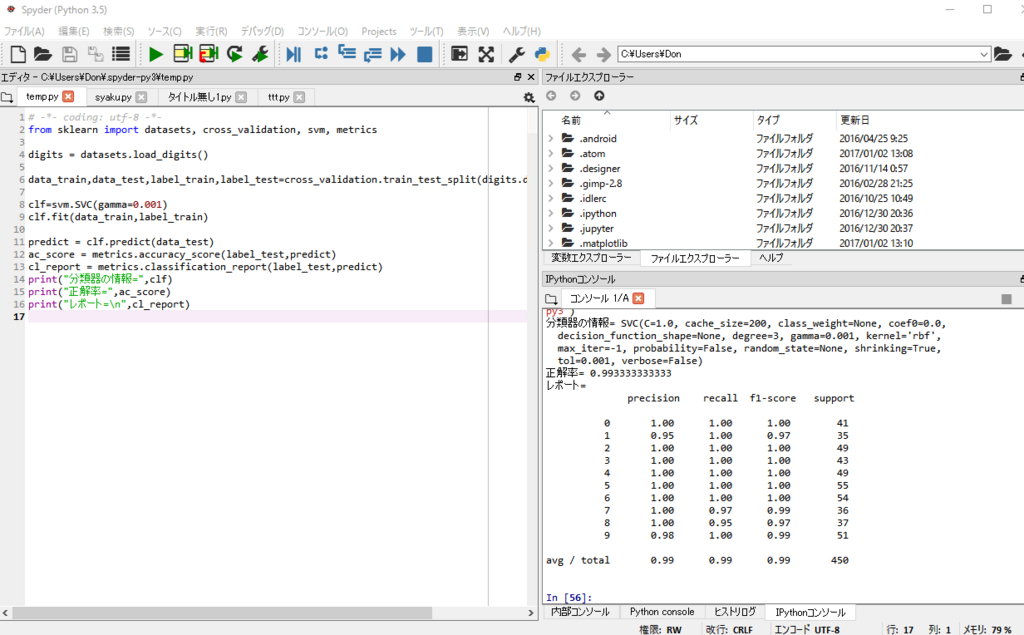
Task: Save all open files
Action: click(x=95, y=54)
